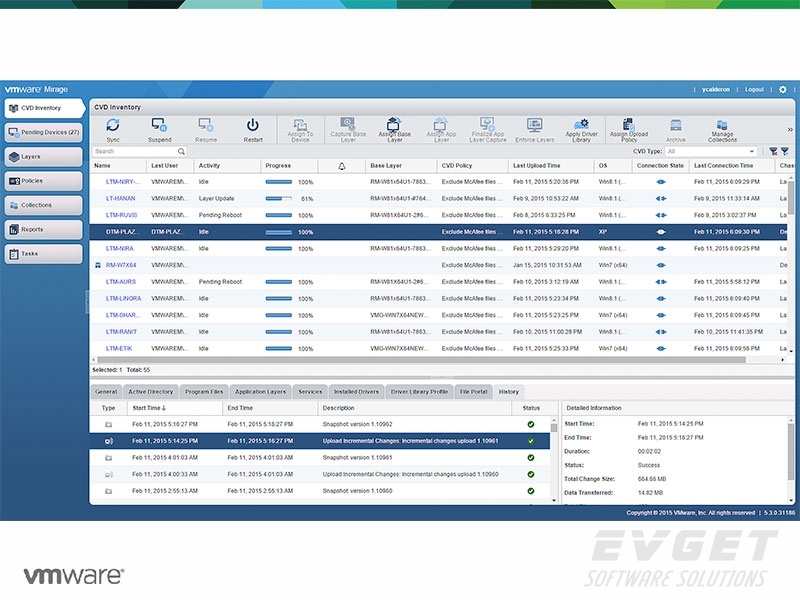800x600 pixels.
Task: Click the clear filter funnel icon
Action: tap(773, 152)
